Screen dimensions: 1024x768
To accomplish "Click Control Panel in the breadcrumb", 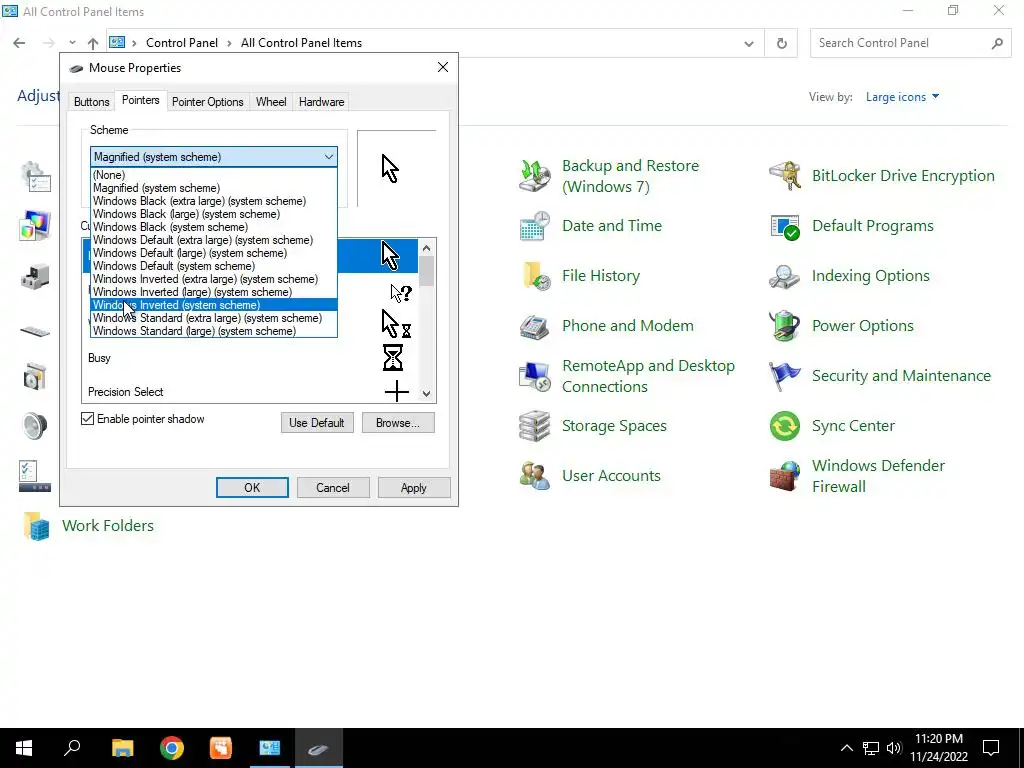I will tap(182, 43).
